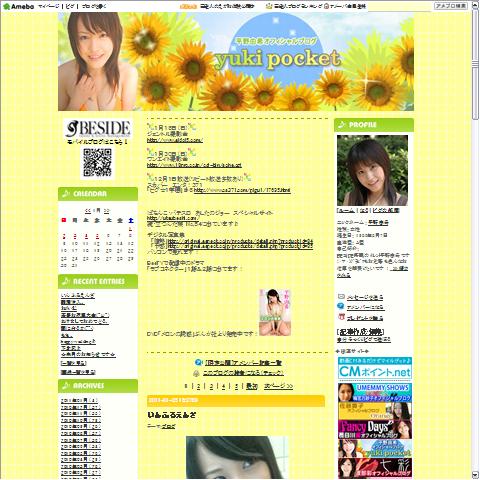Click the Ameblo search button
This screenshot has width=480, height=480.
(451, 6)
